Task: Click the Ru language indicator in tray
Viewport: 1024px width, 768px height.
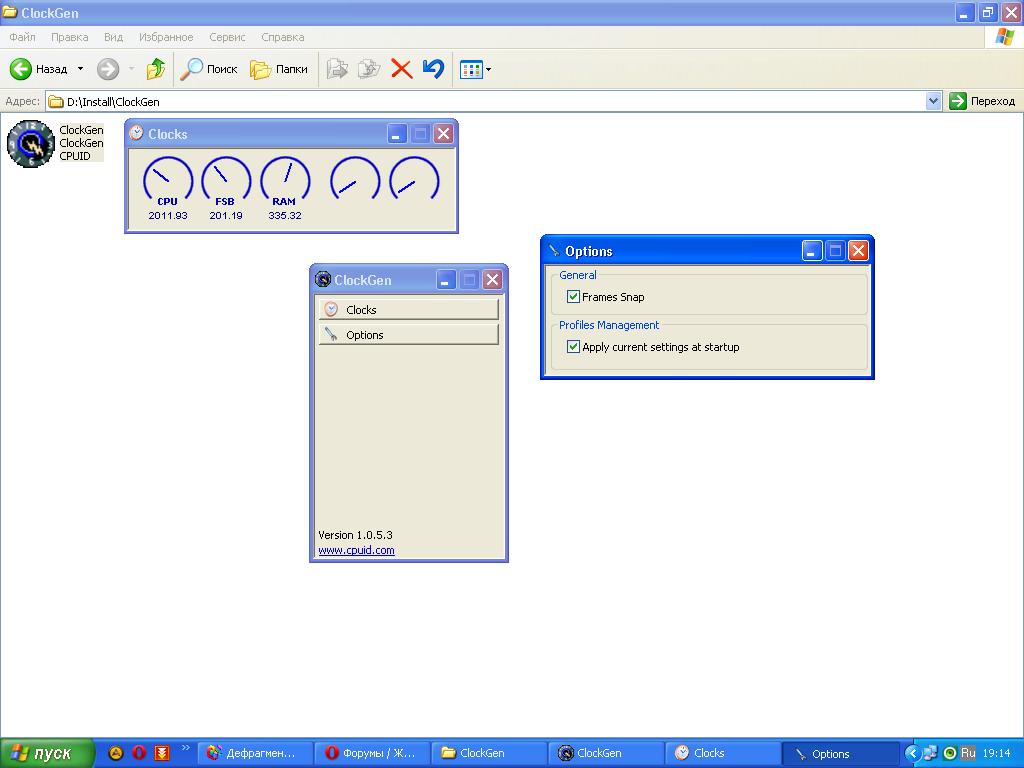Action: (x=968, y=753)
